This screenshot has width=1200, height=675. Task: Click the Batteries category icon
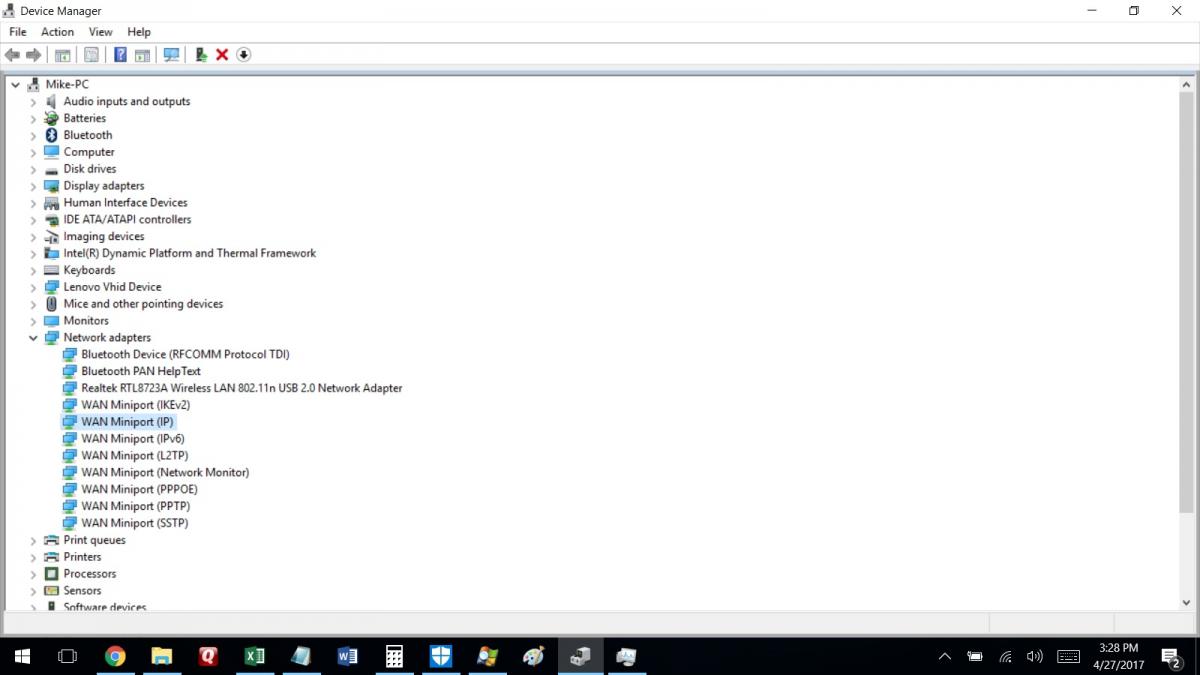pos(52,118)
